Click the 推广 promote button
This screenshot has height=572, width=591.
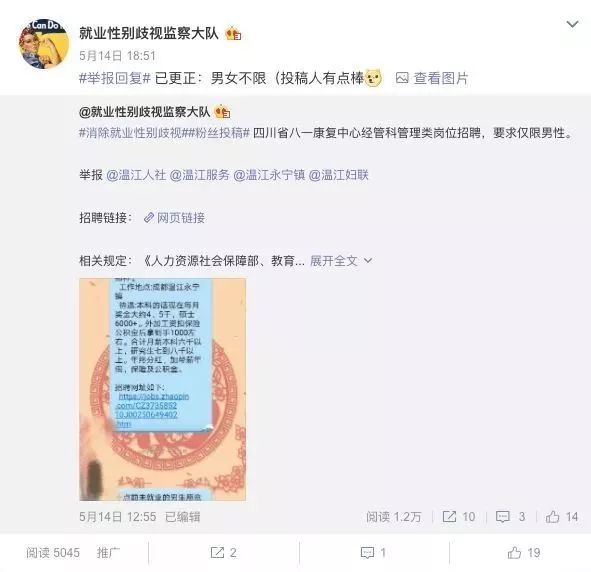(x=108, y=553)
